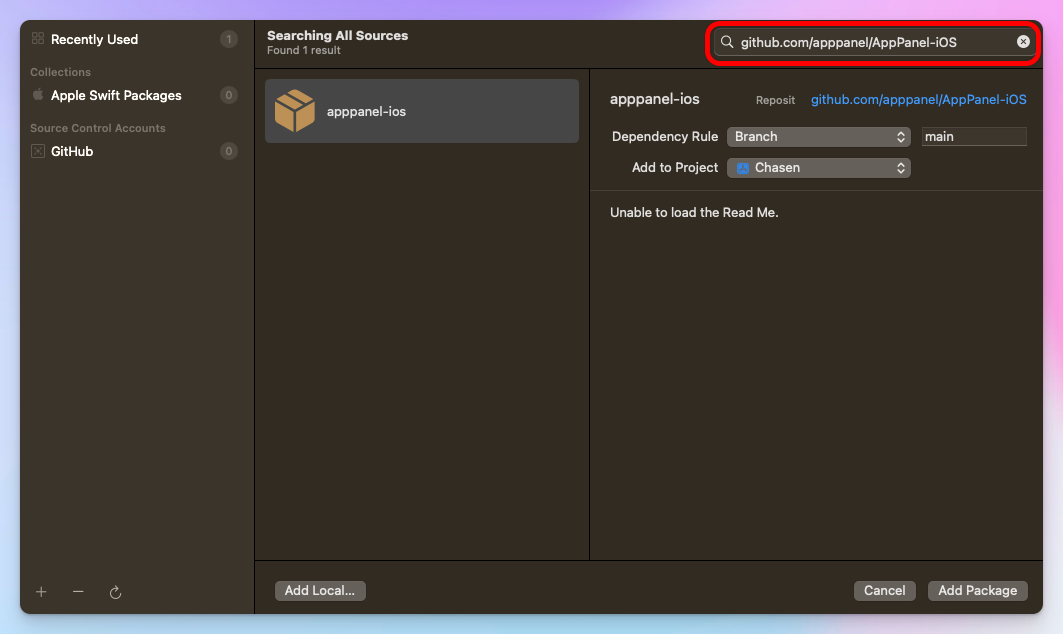Click the apppanel-ios detail title
The height and width of the screenshot is (634, 1063).
click(x=654, y=99)
